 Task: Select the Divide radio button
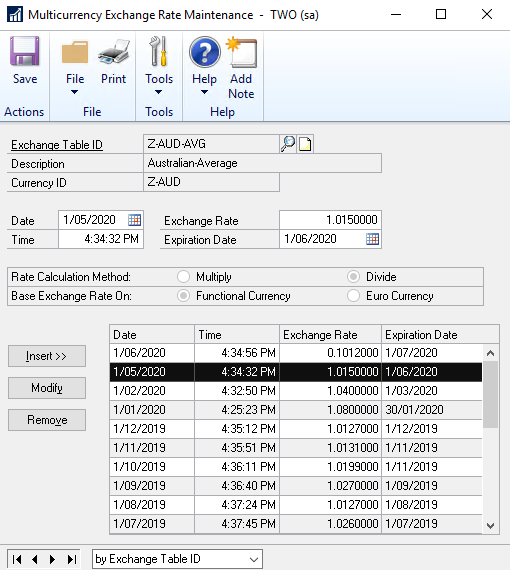click(353, 277)
